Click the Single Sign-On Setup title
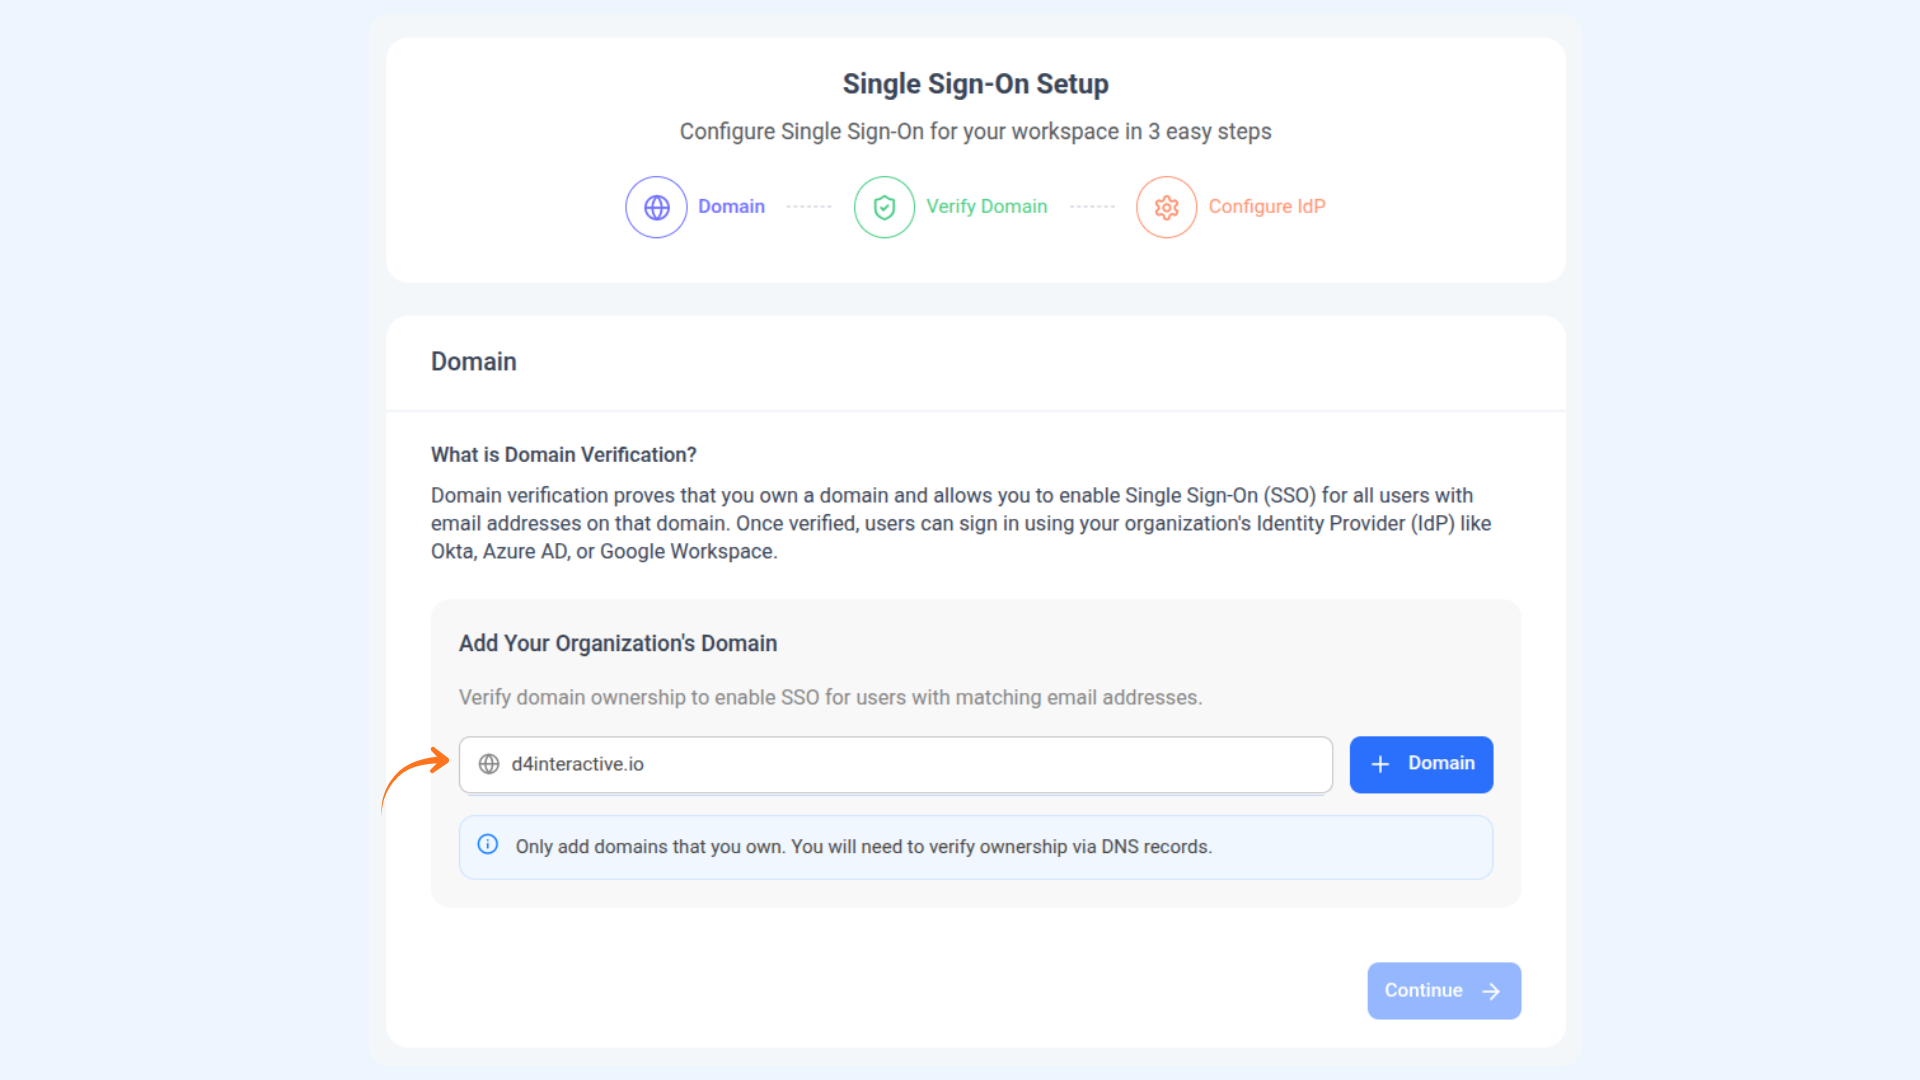This screenshot has height=1080, width=1920. tap(975, 84)
